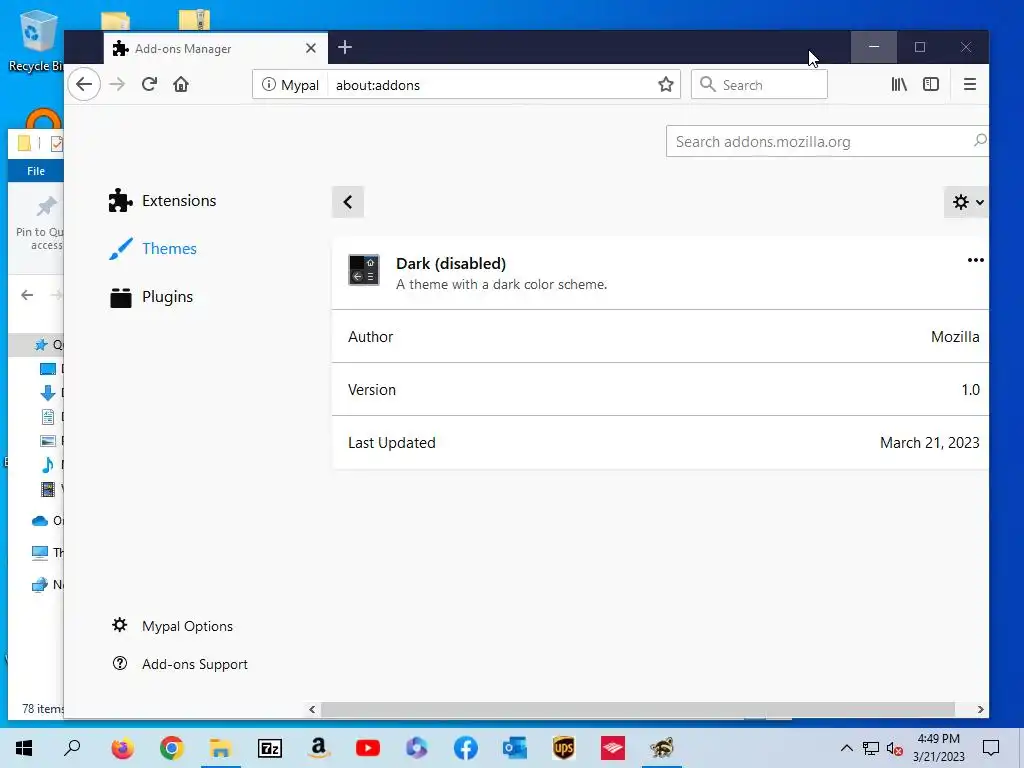Select the Downloads arrow in Explorer
Screen dimensions: 1024x768
point(48,392)
